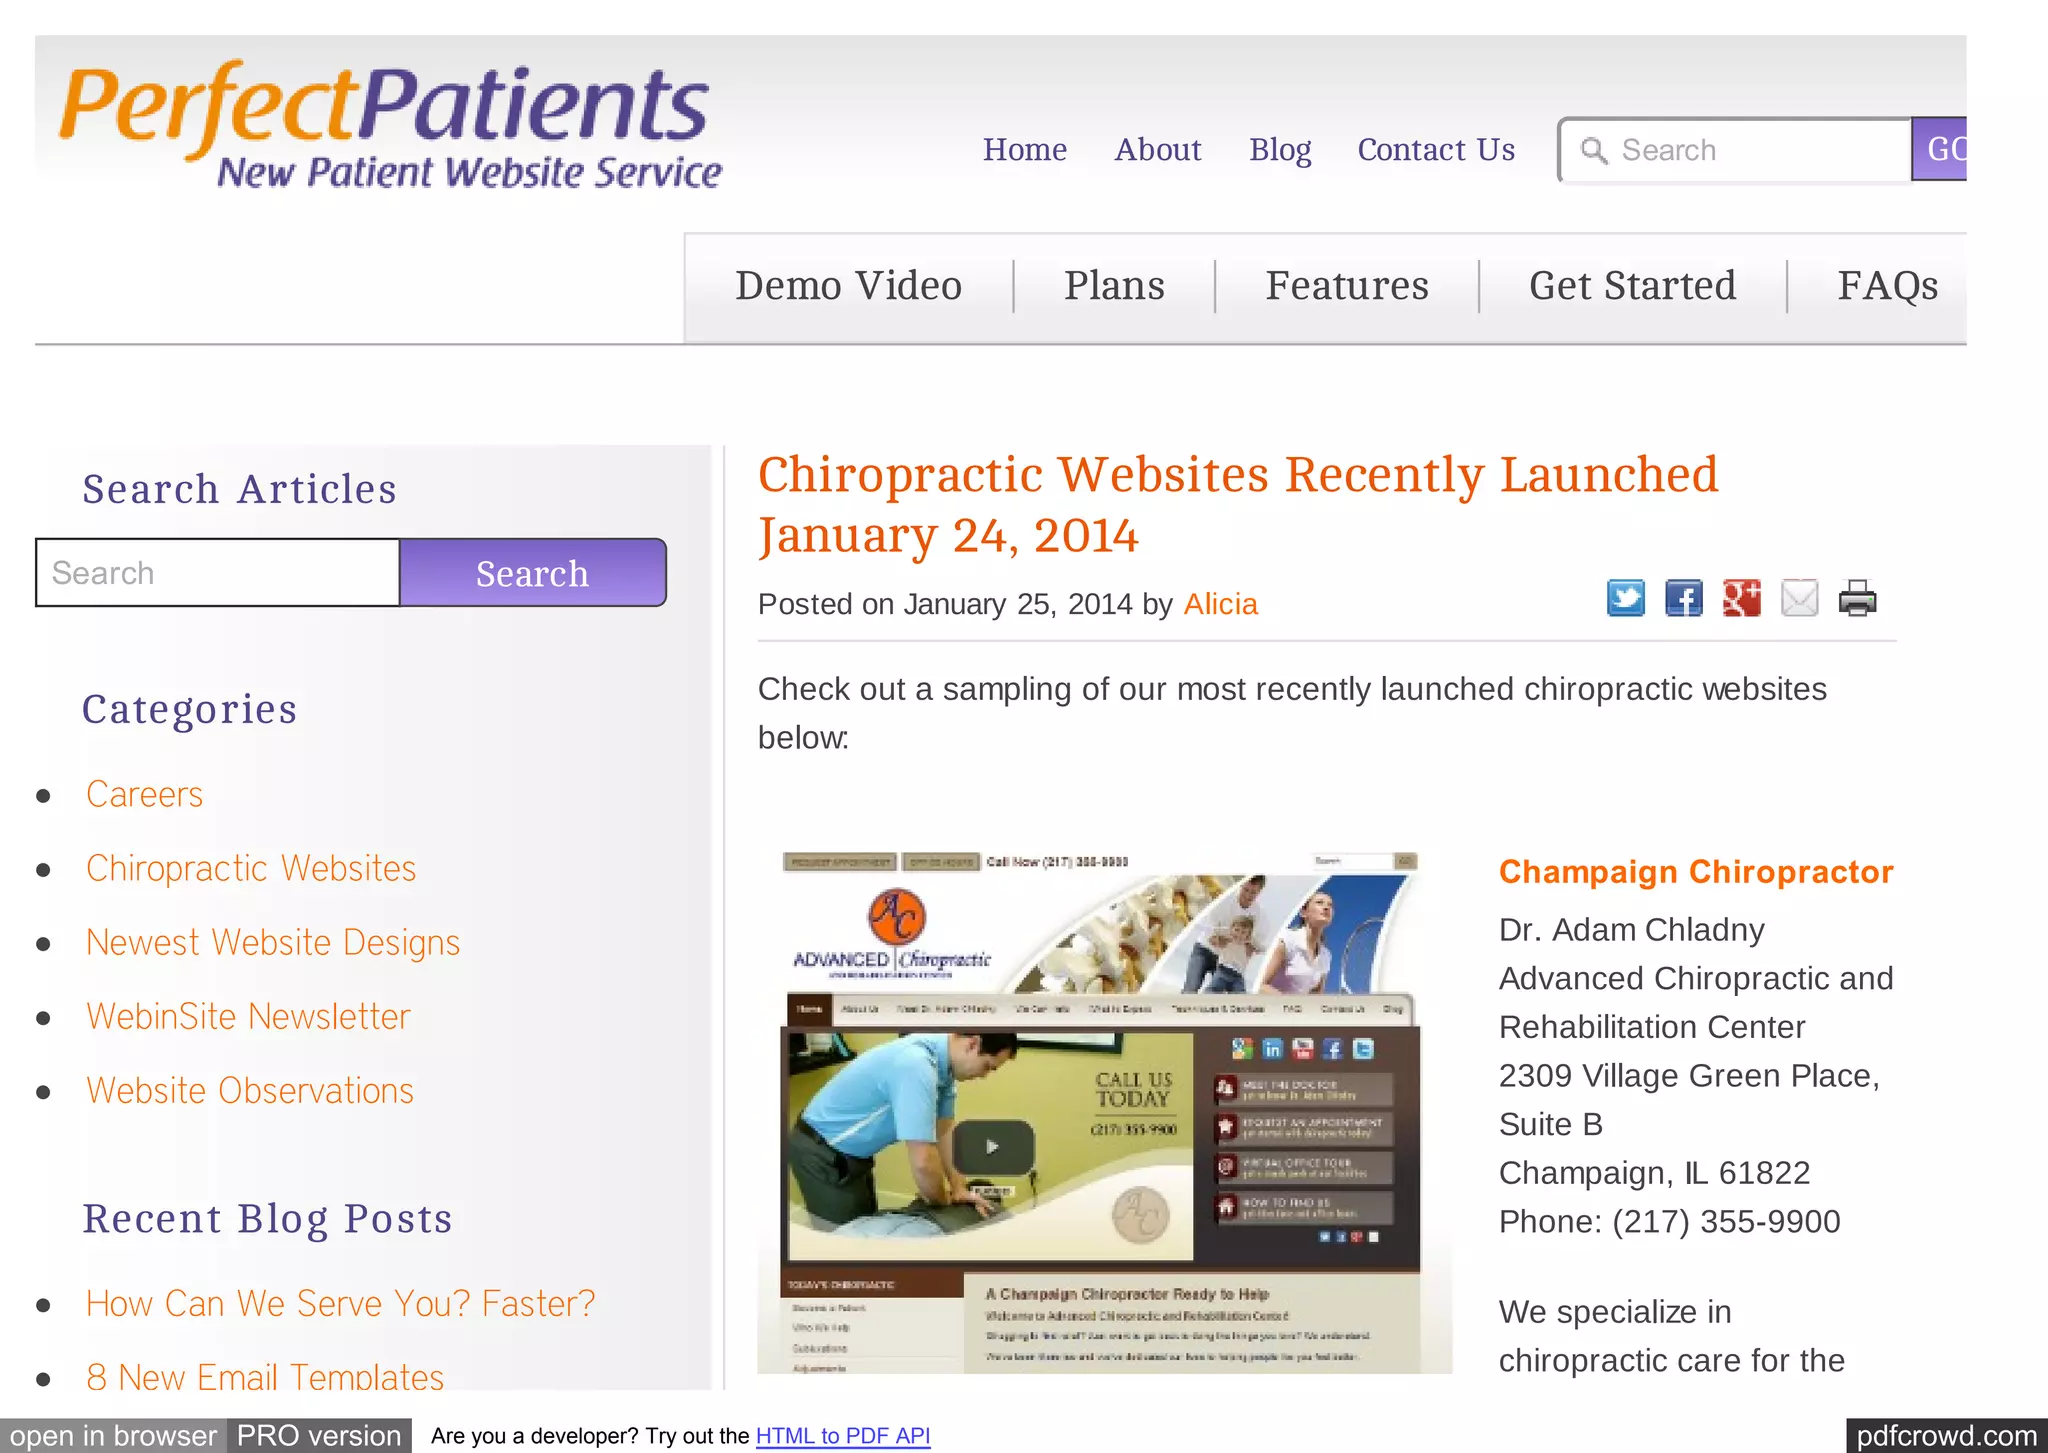Print the article with the printer icon
Viewport: 2048px width, 1453px height.
tap(1858, 598)
